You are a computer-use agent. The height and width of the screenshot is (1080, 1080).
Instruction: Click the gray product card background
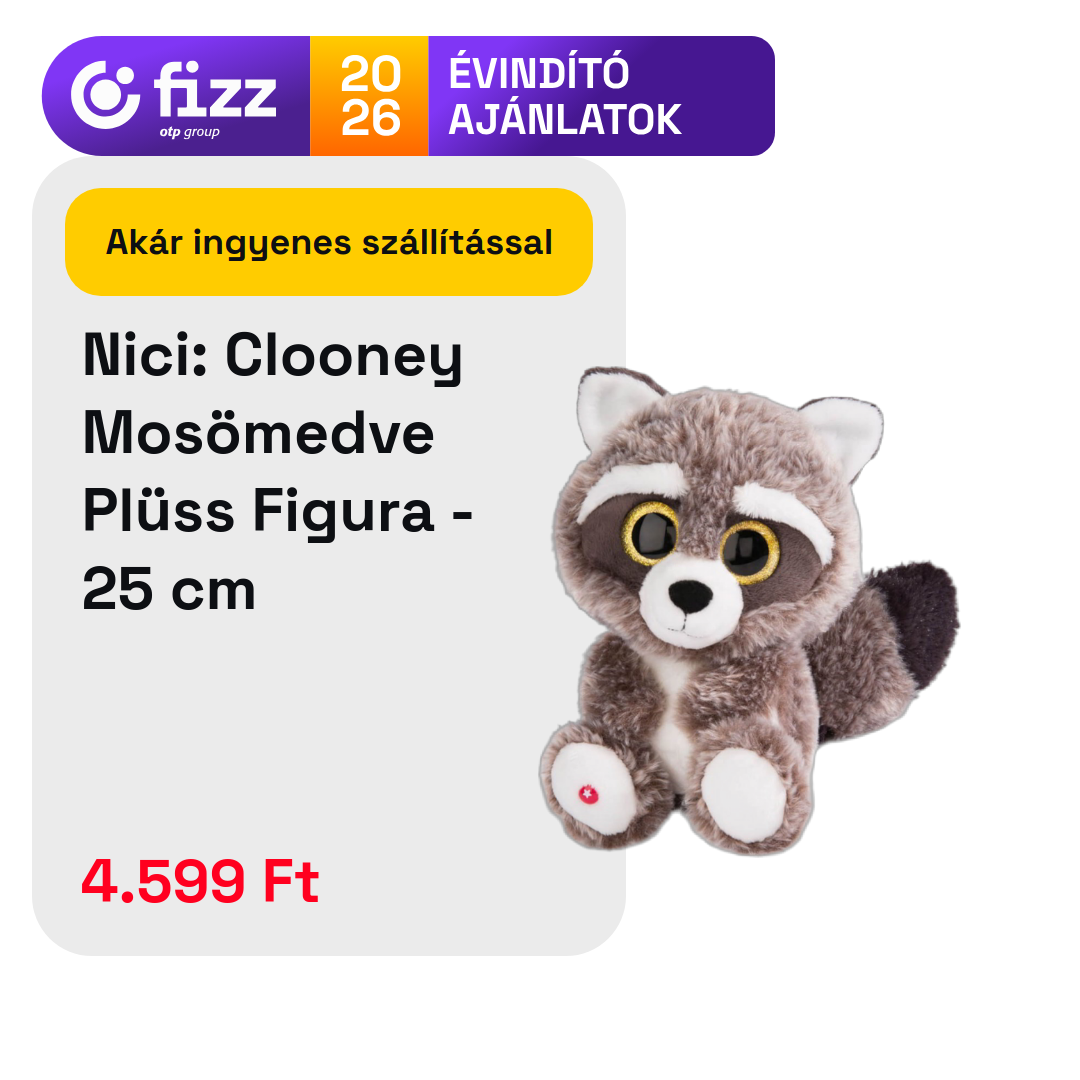pyautogui.click(x=329, y=723)
